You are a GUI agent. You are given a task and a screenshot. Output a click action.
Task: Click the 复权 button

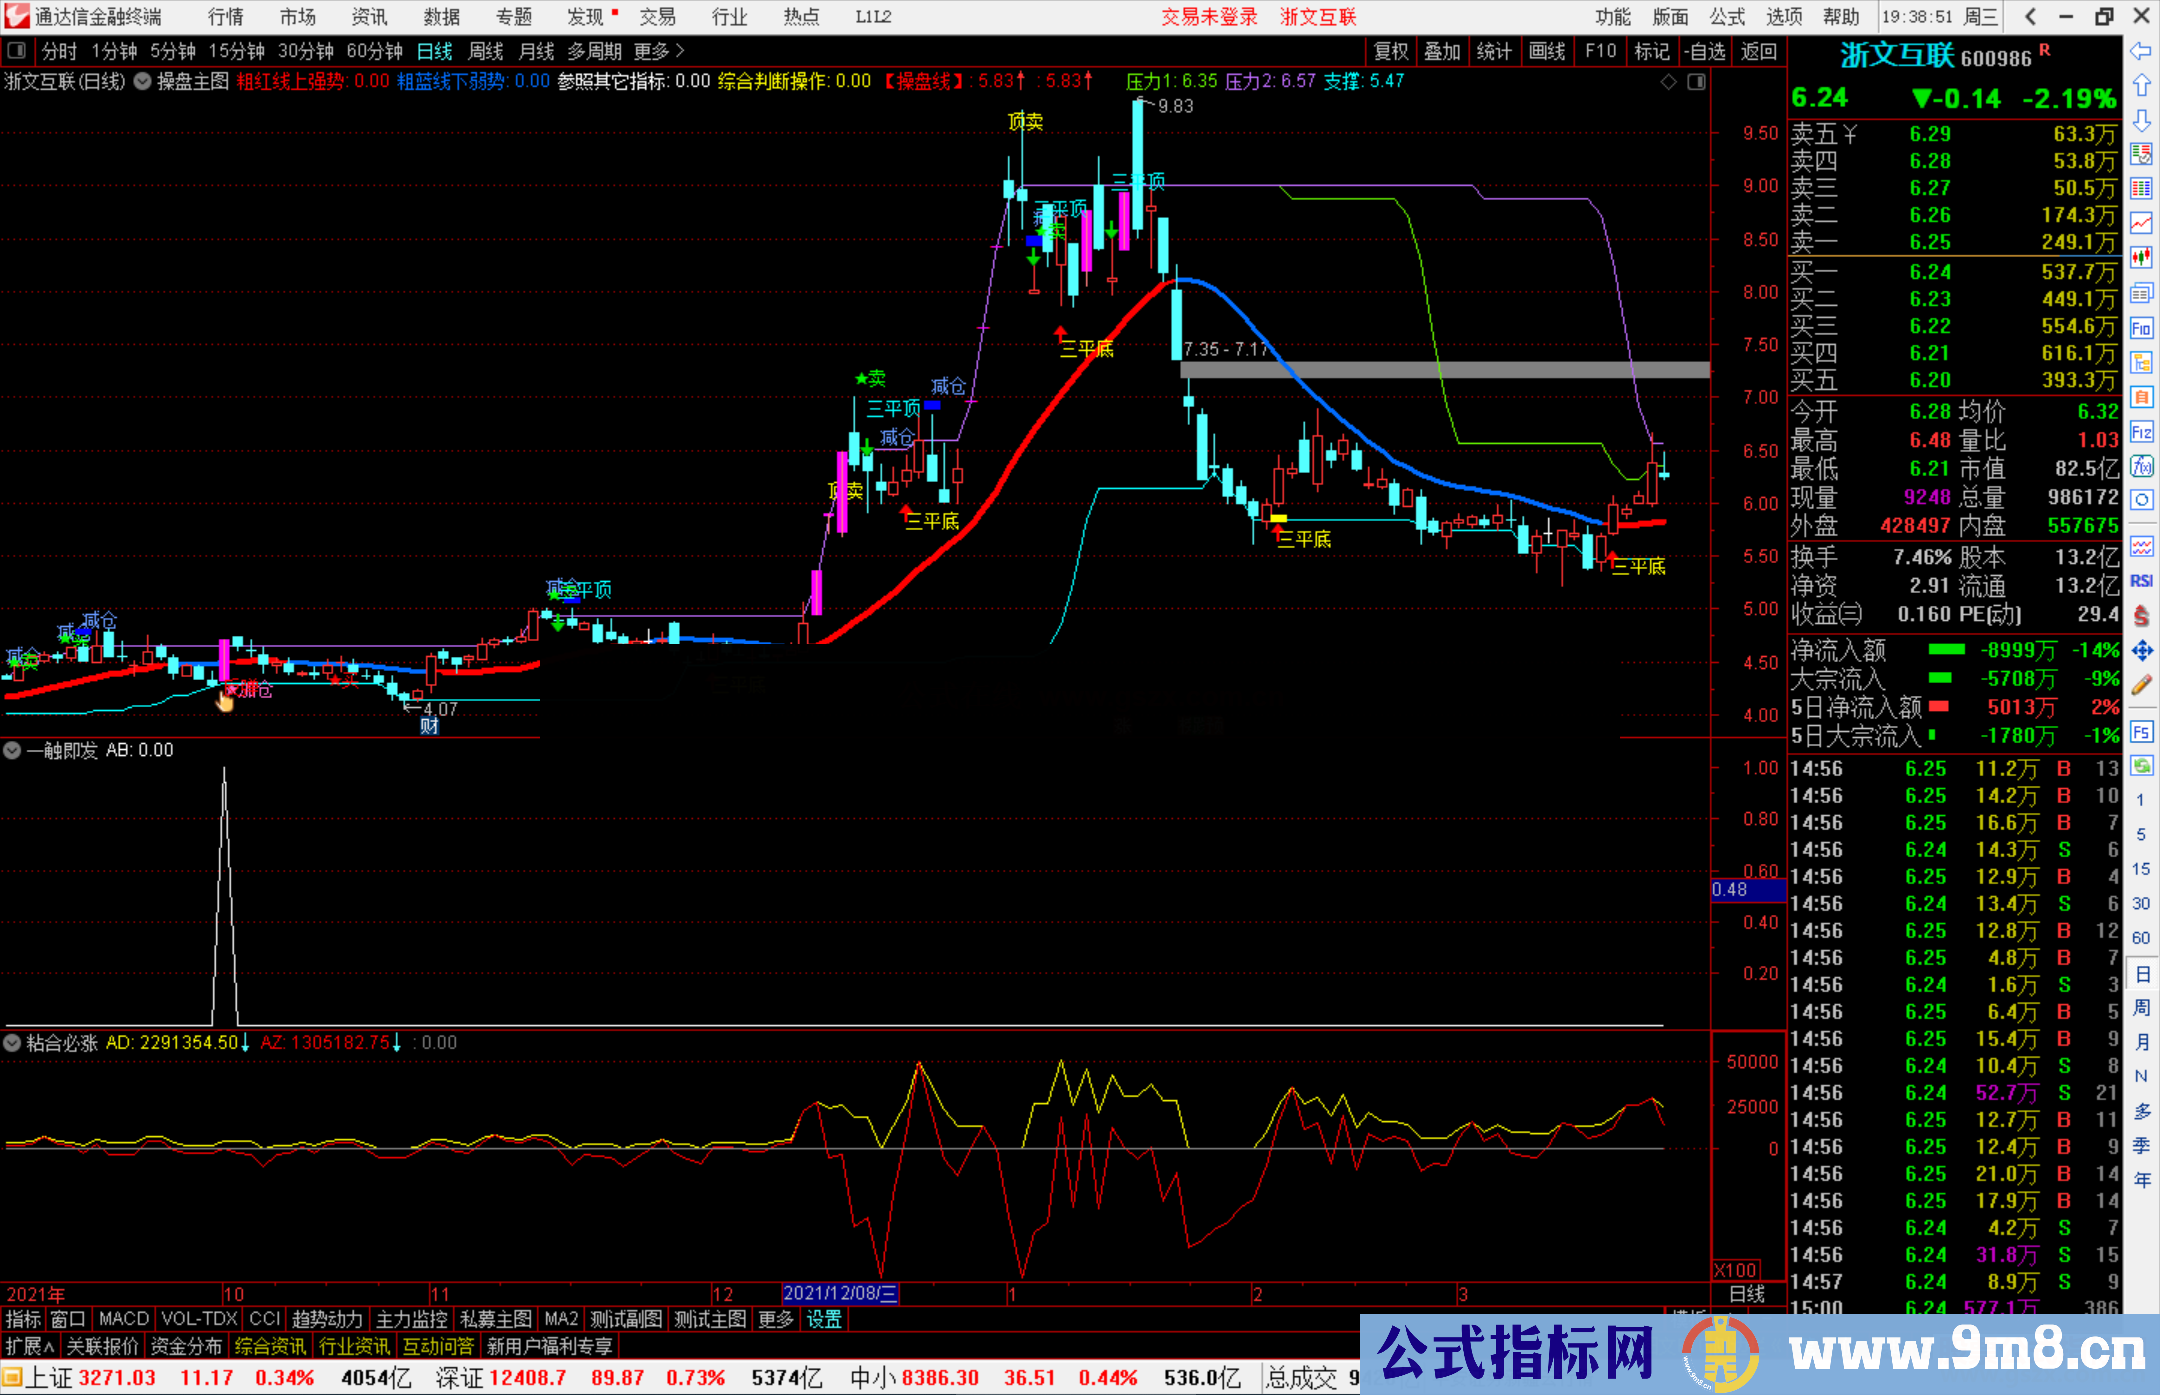(x=1390, y=51)
